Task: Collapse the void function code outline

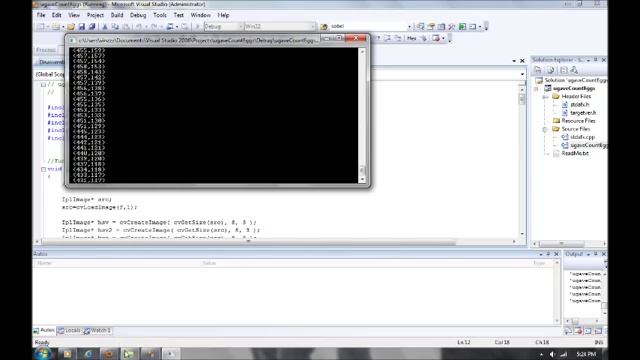Action: (x=43, y=169)
